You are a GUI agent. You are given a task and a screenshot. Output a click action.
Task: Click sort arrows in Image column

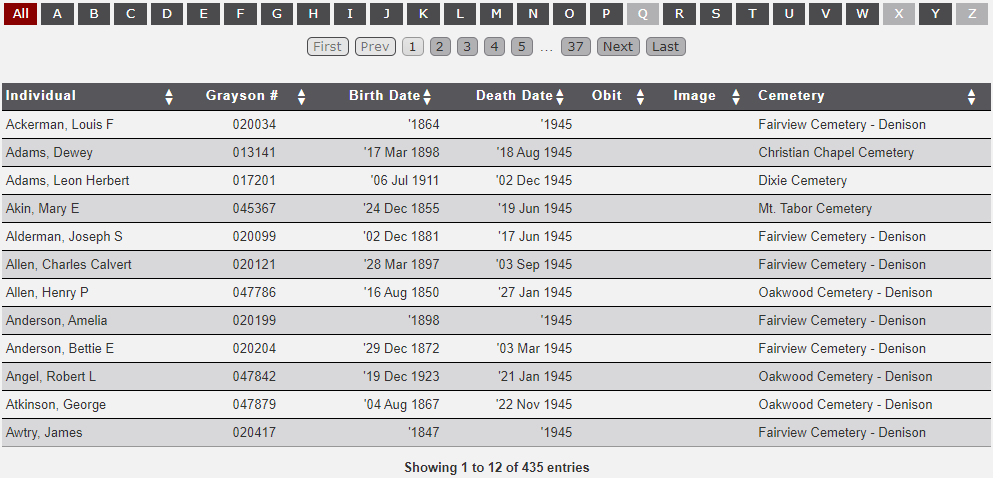pyautogui.click(x=736, y=97)
